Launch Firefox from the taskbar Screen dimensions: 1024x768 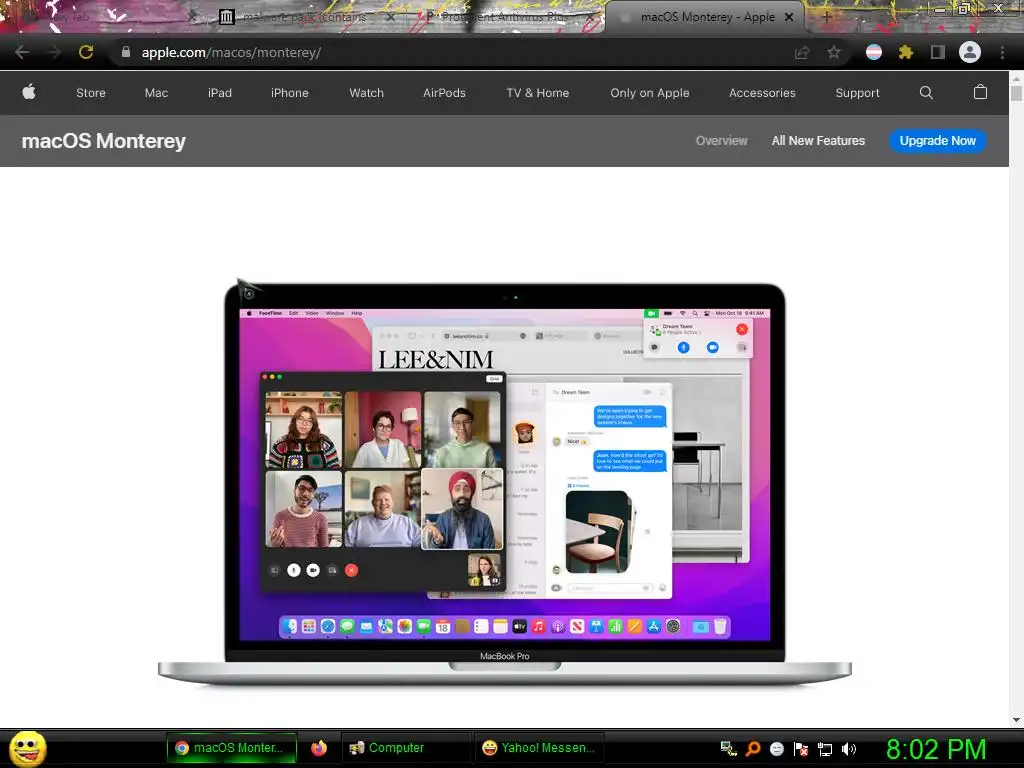pos(319,748)
